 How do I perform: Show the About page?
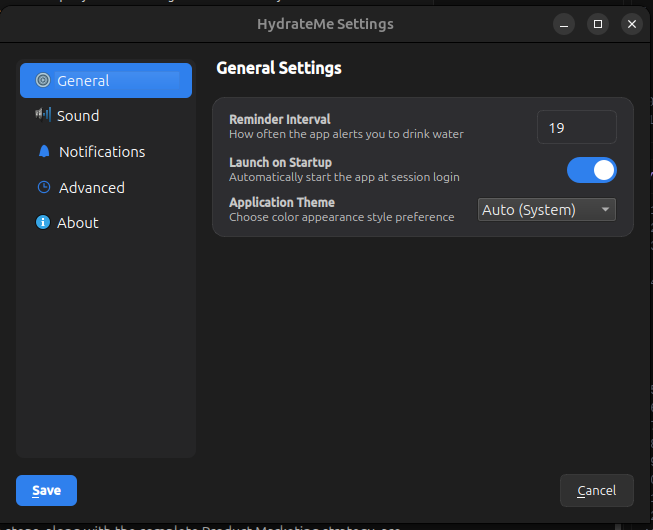(x=106, y=223)
